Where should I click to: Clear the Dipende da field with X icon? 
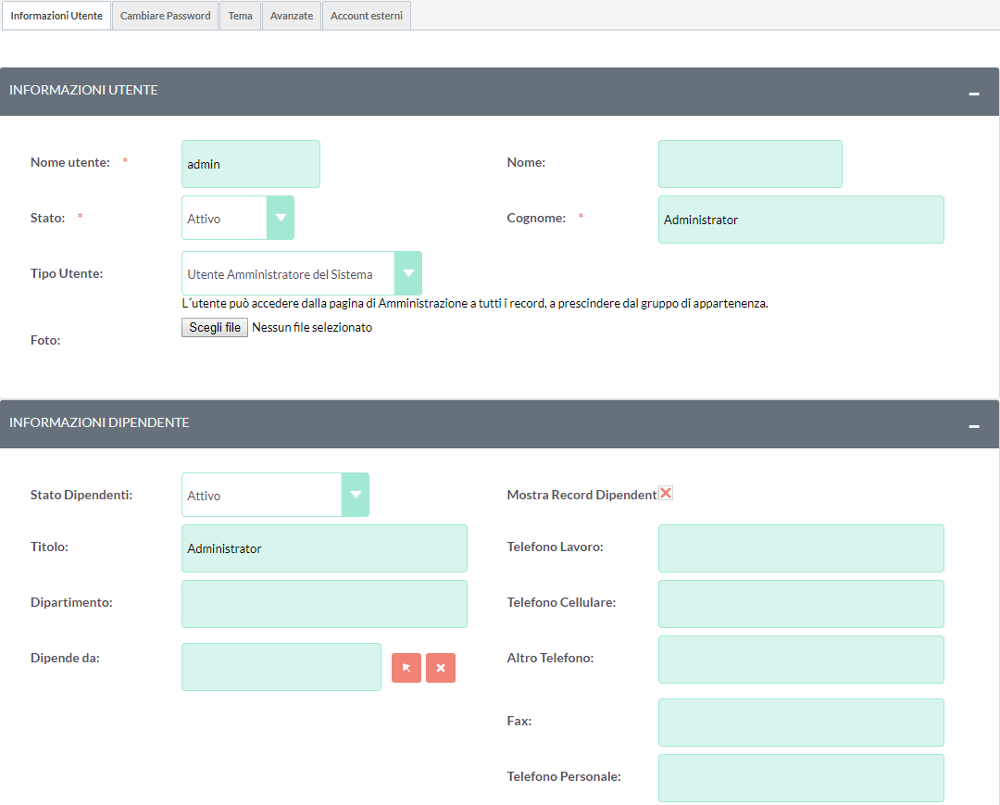pos(440,668)
